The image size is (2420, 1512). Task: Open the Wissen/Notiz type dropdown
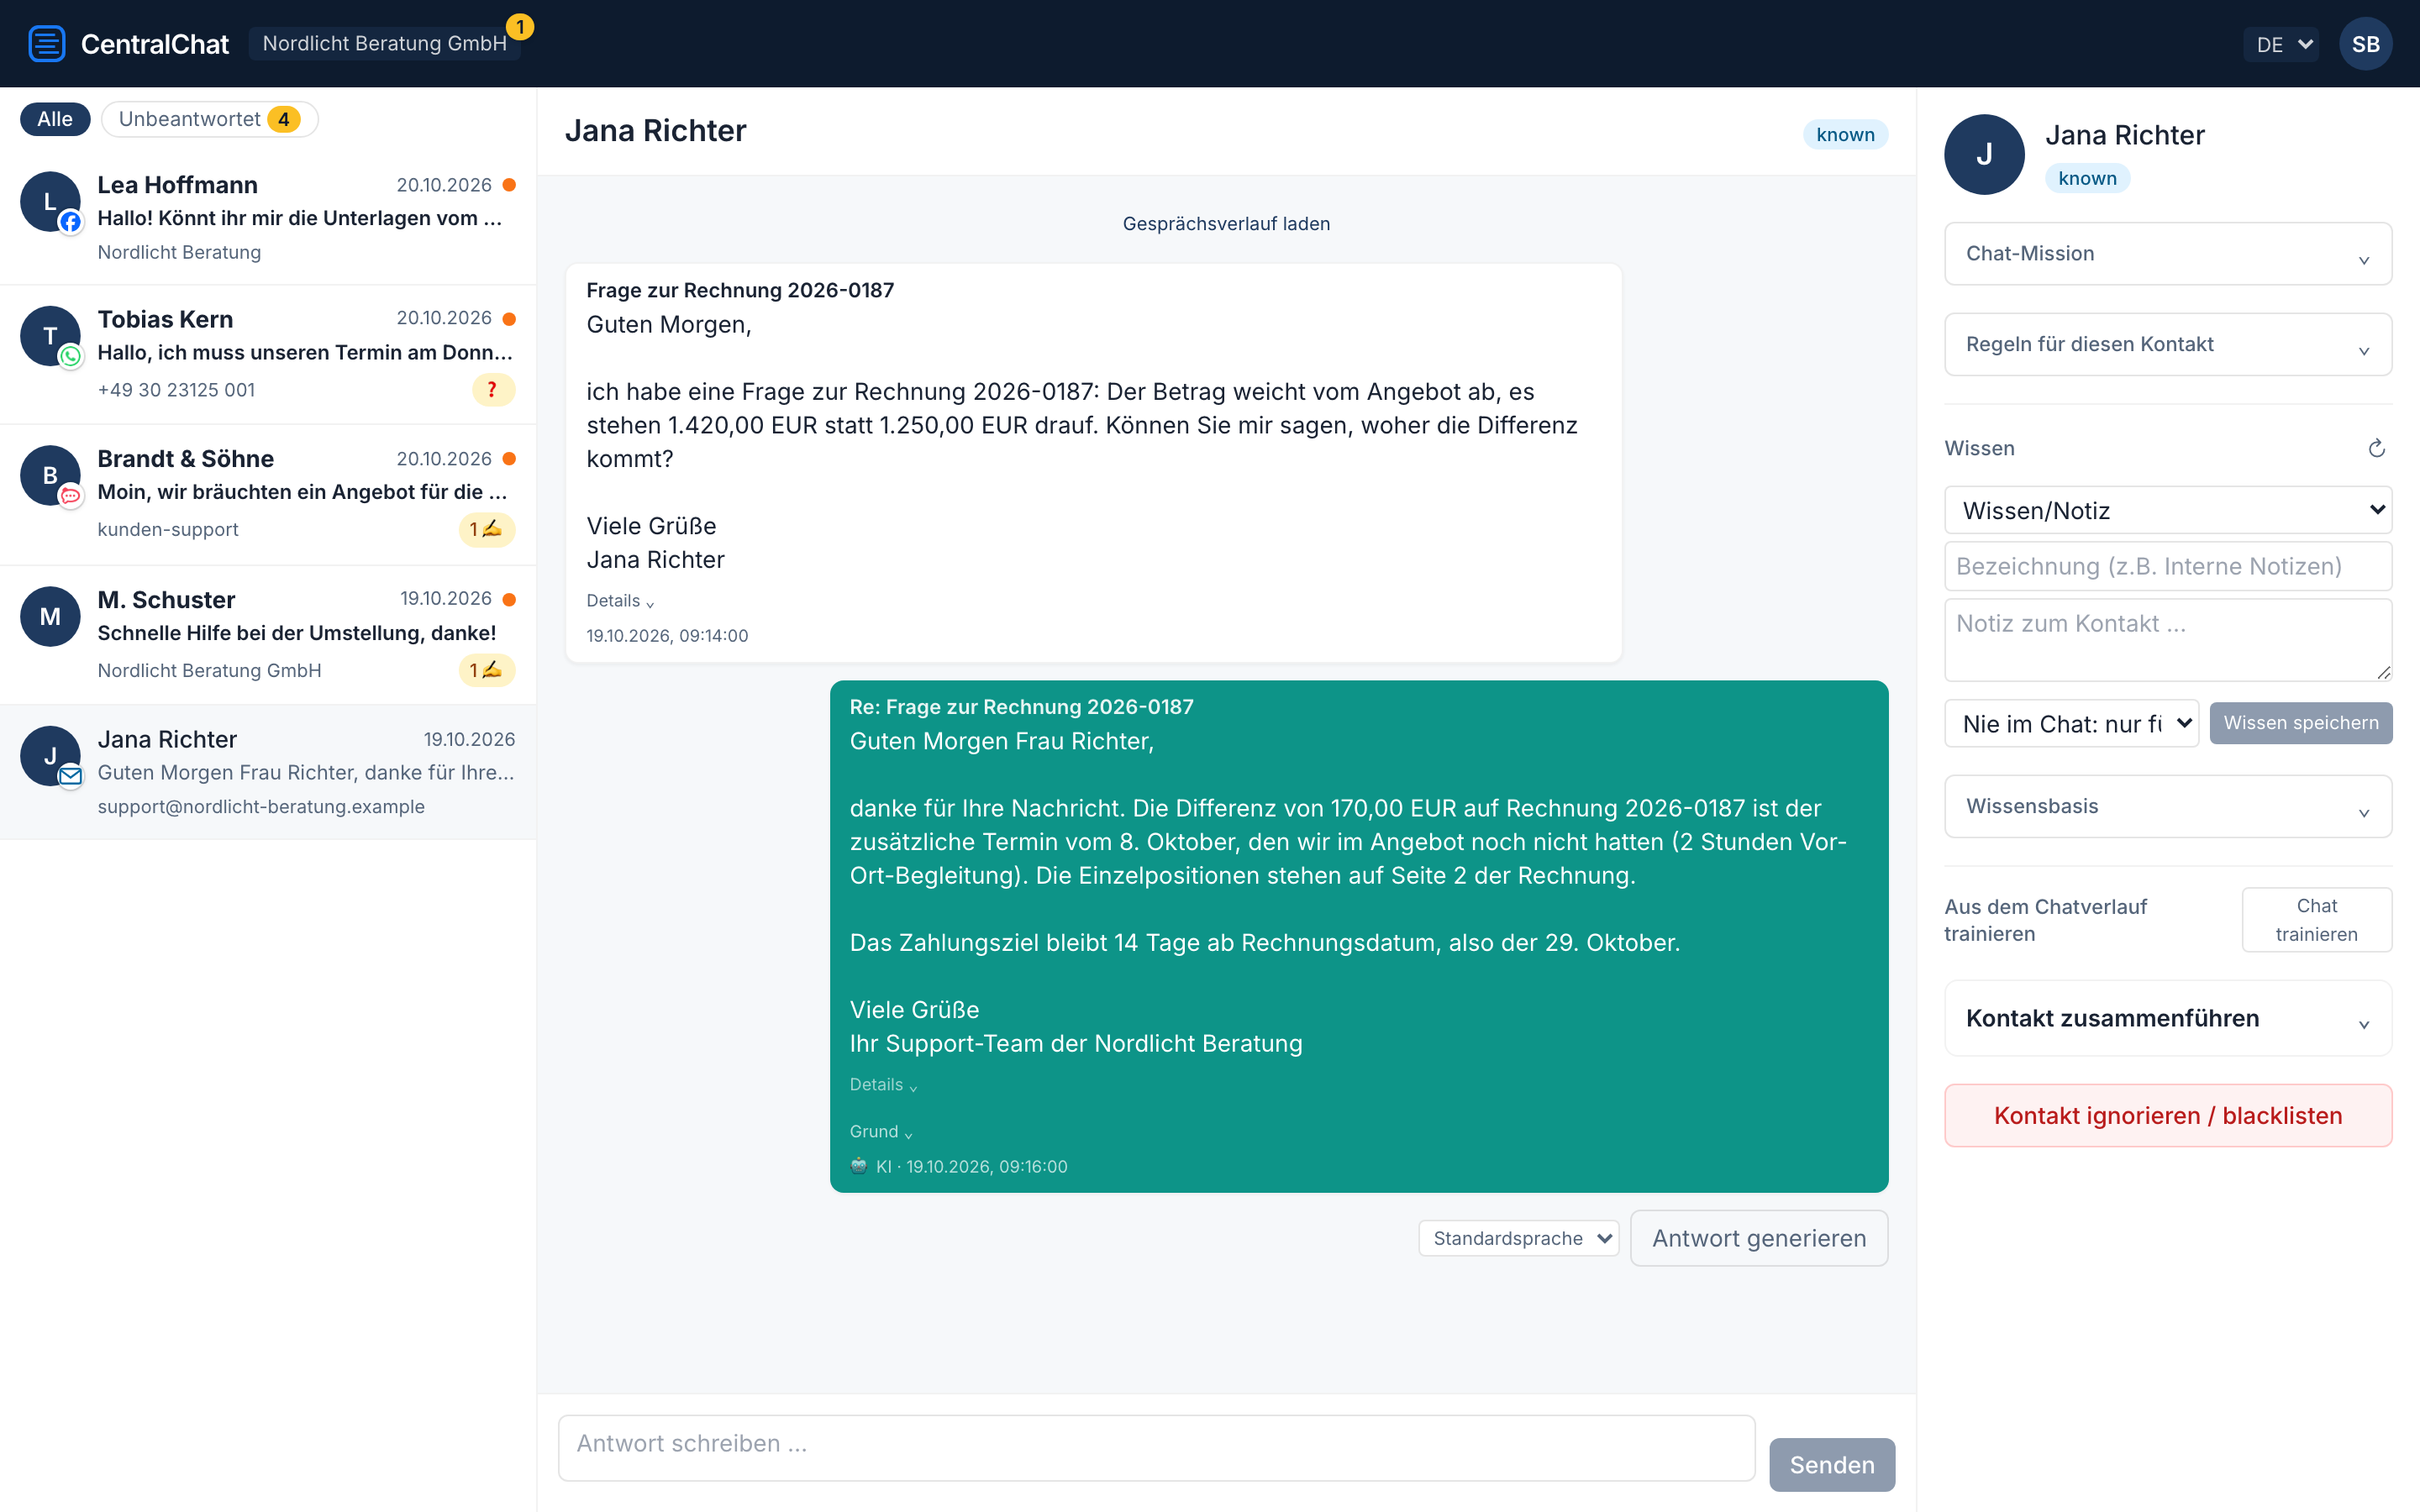(2168, 511)
